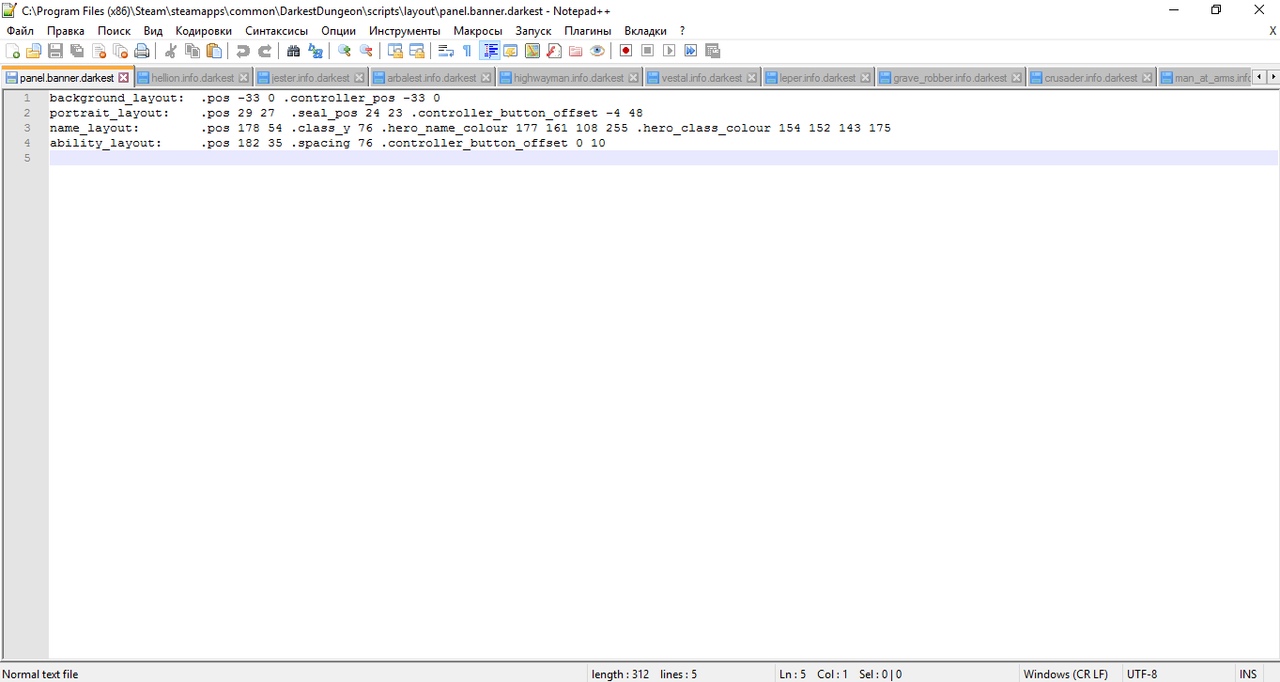Open the Вкладки menu
Image resolution: width=1280 pixels, height=682 pixels.
pos(645,31)
